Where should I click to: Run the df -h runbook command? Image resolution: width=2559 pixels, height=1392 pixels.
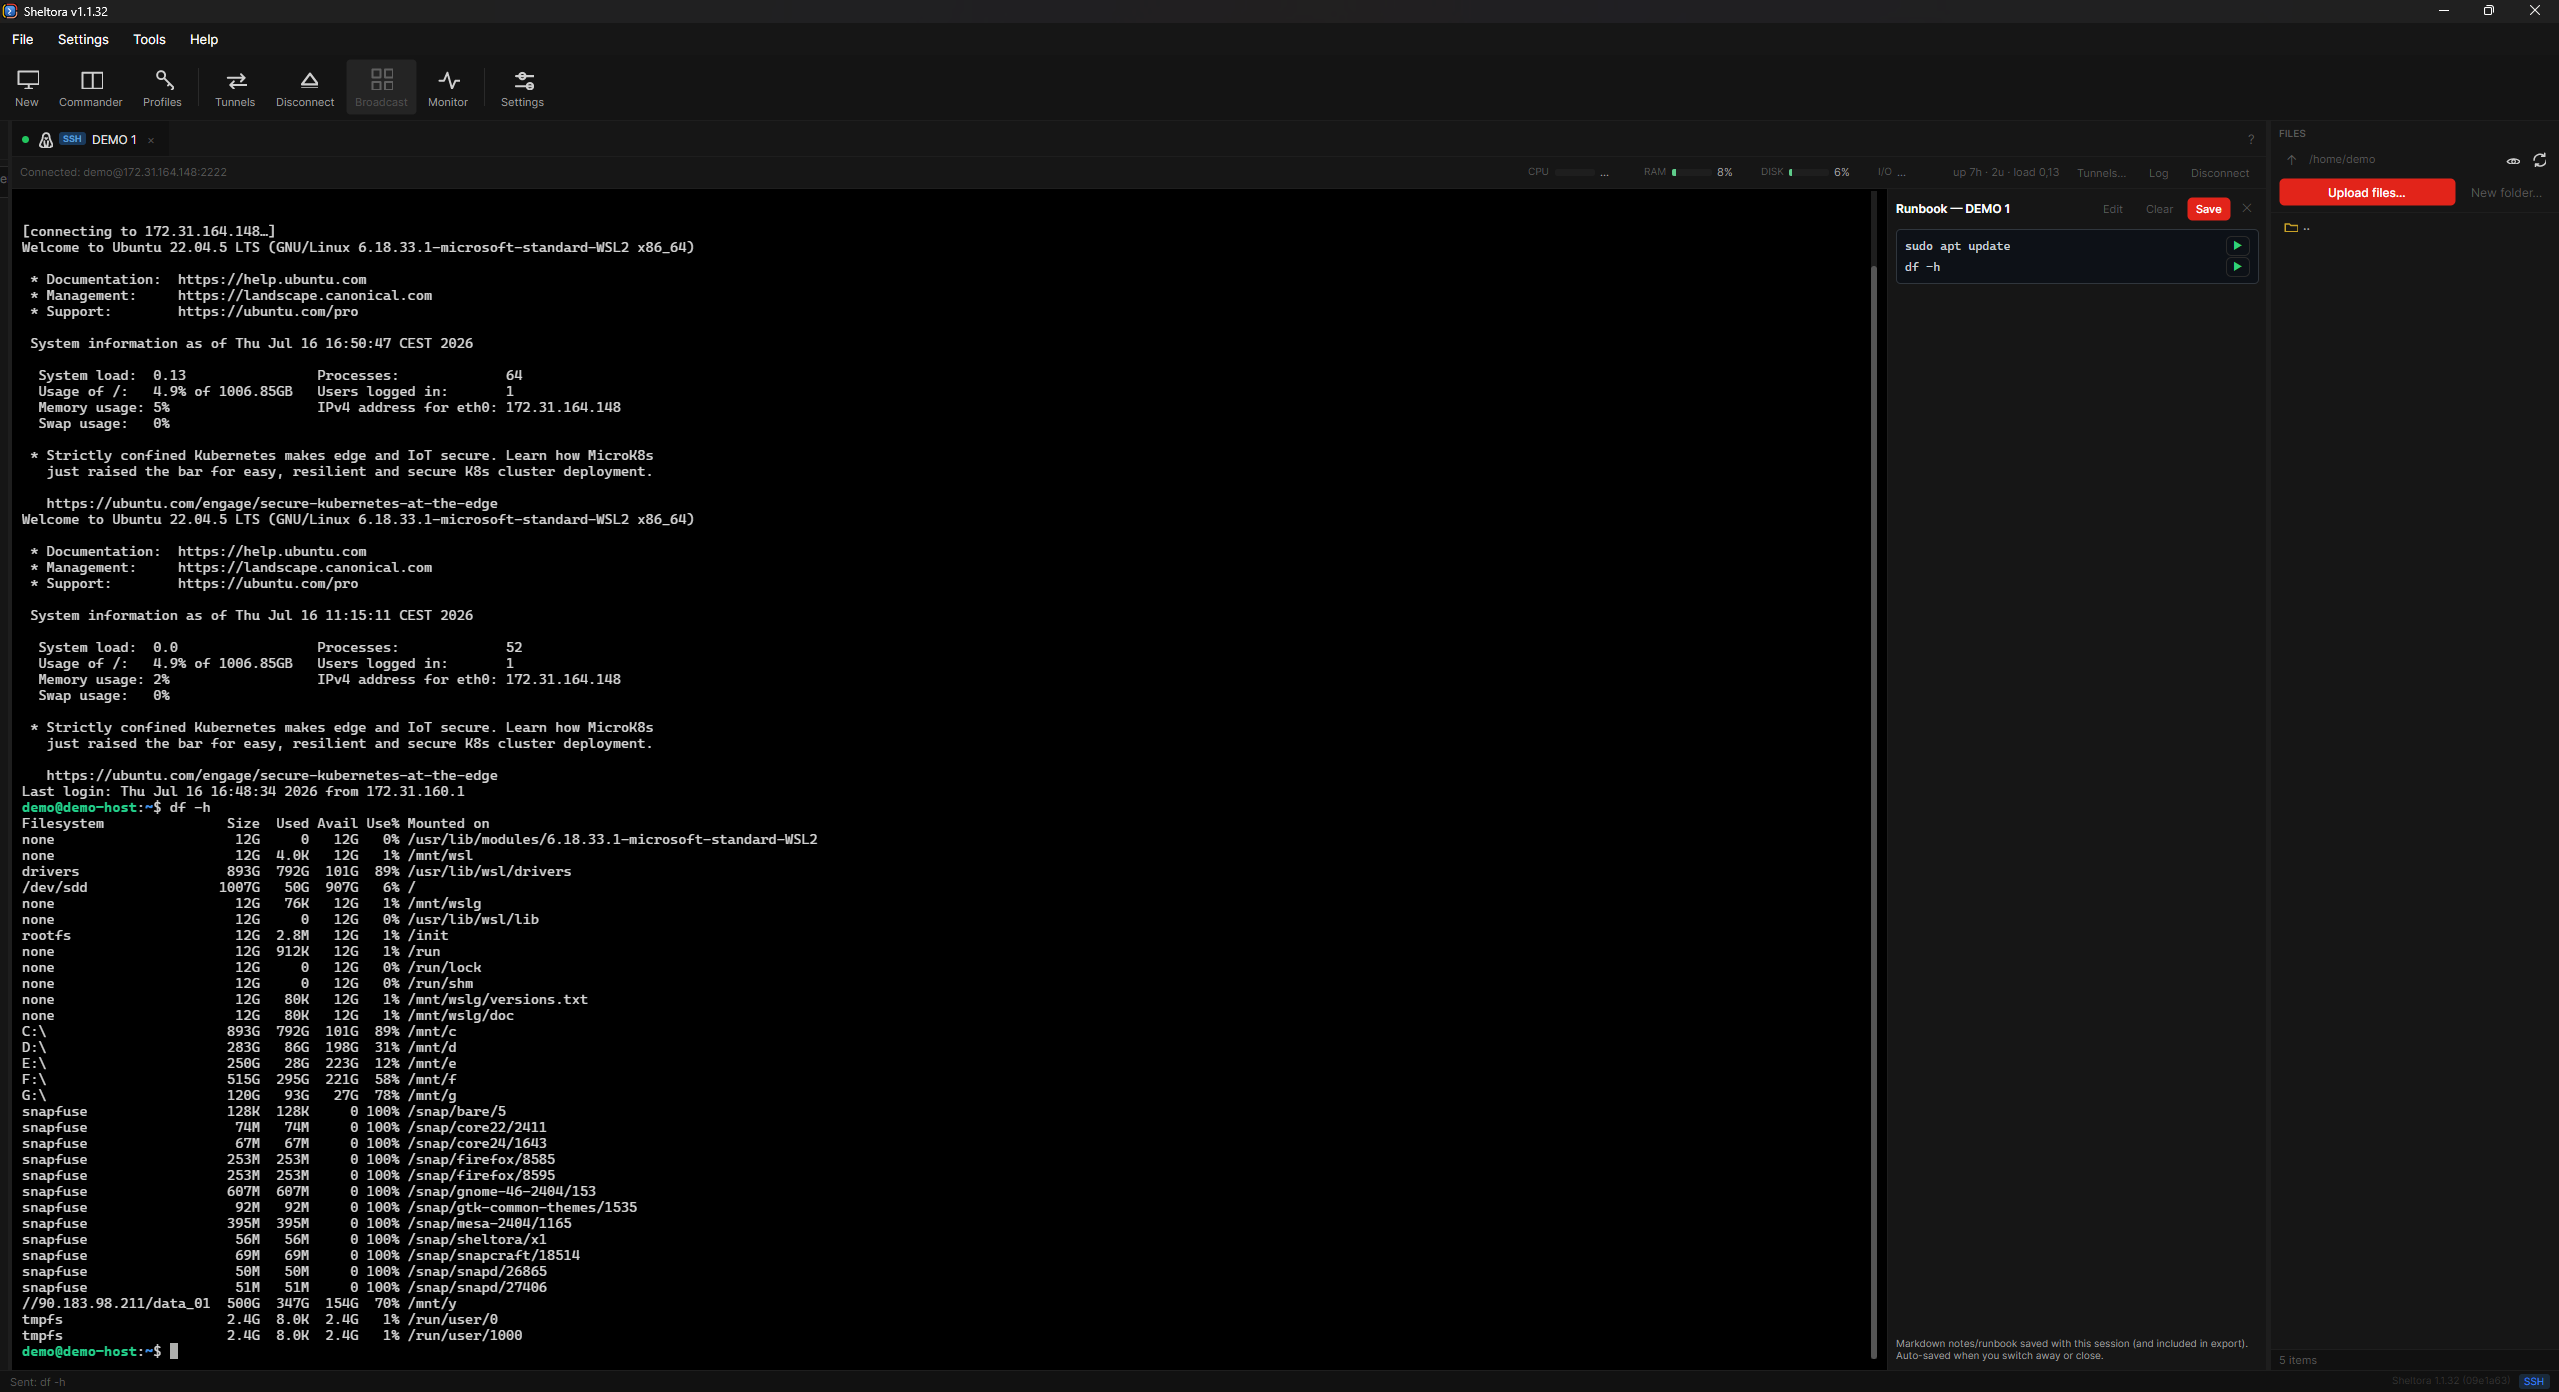(2237, 267)
